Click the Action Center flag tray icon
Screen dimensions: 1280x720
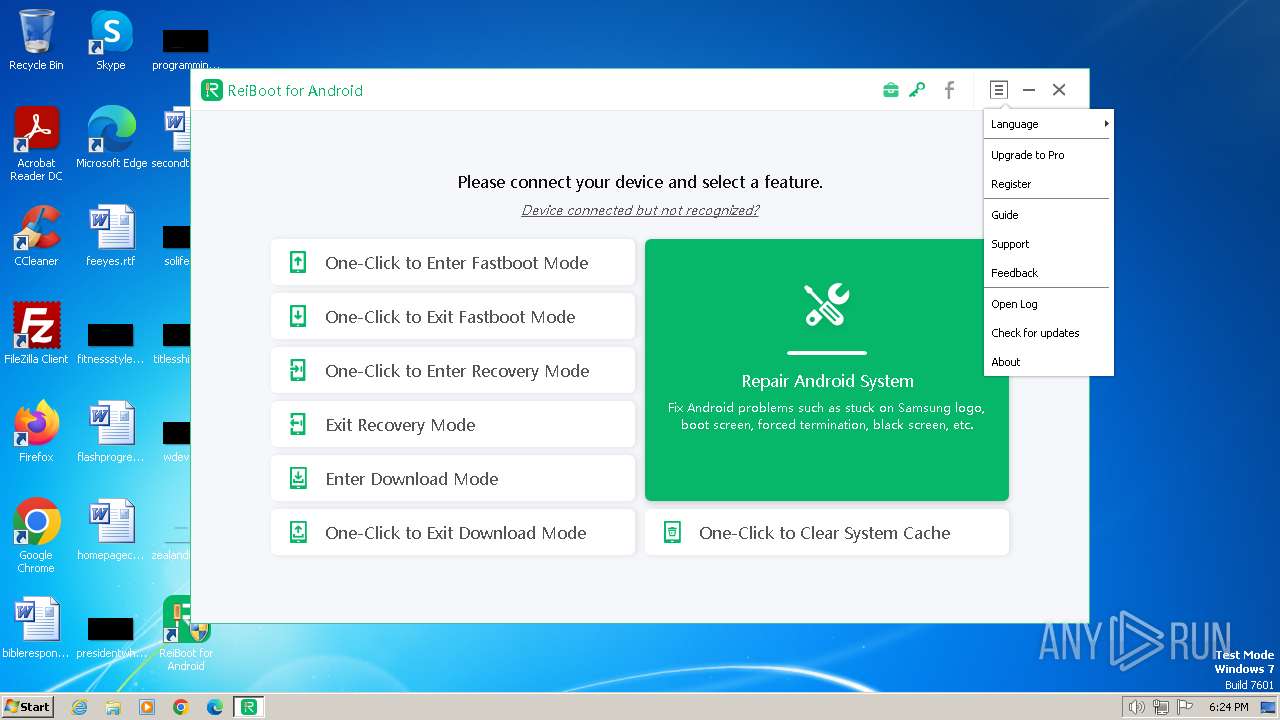pos(1185,707)
